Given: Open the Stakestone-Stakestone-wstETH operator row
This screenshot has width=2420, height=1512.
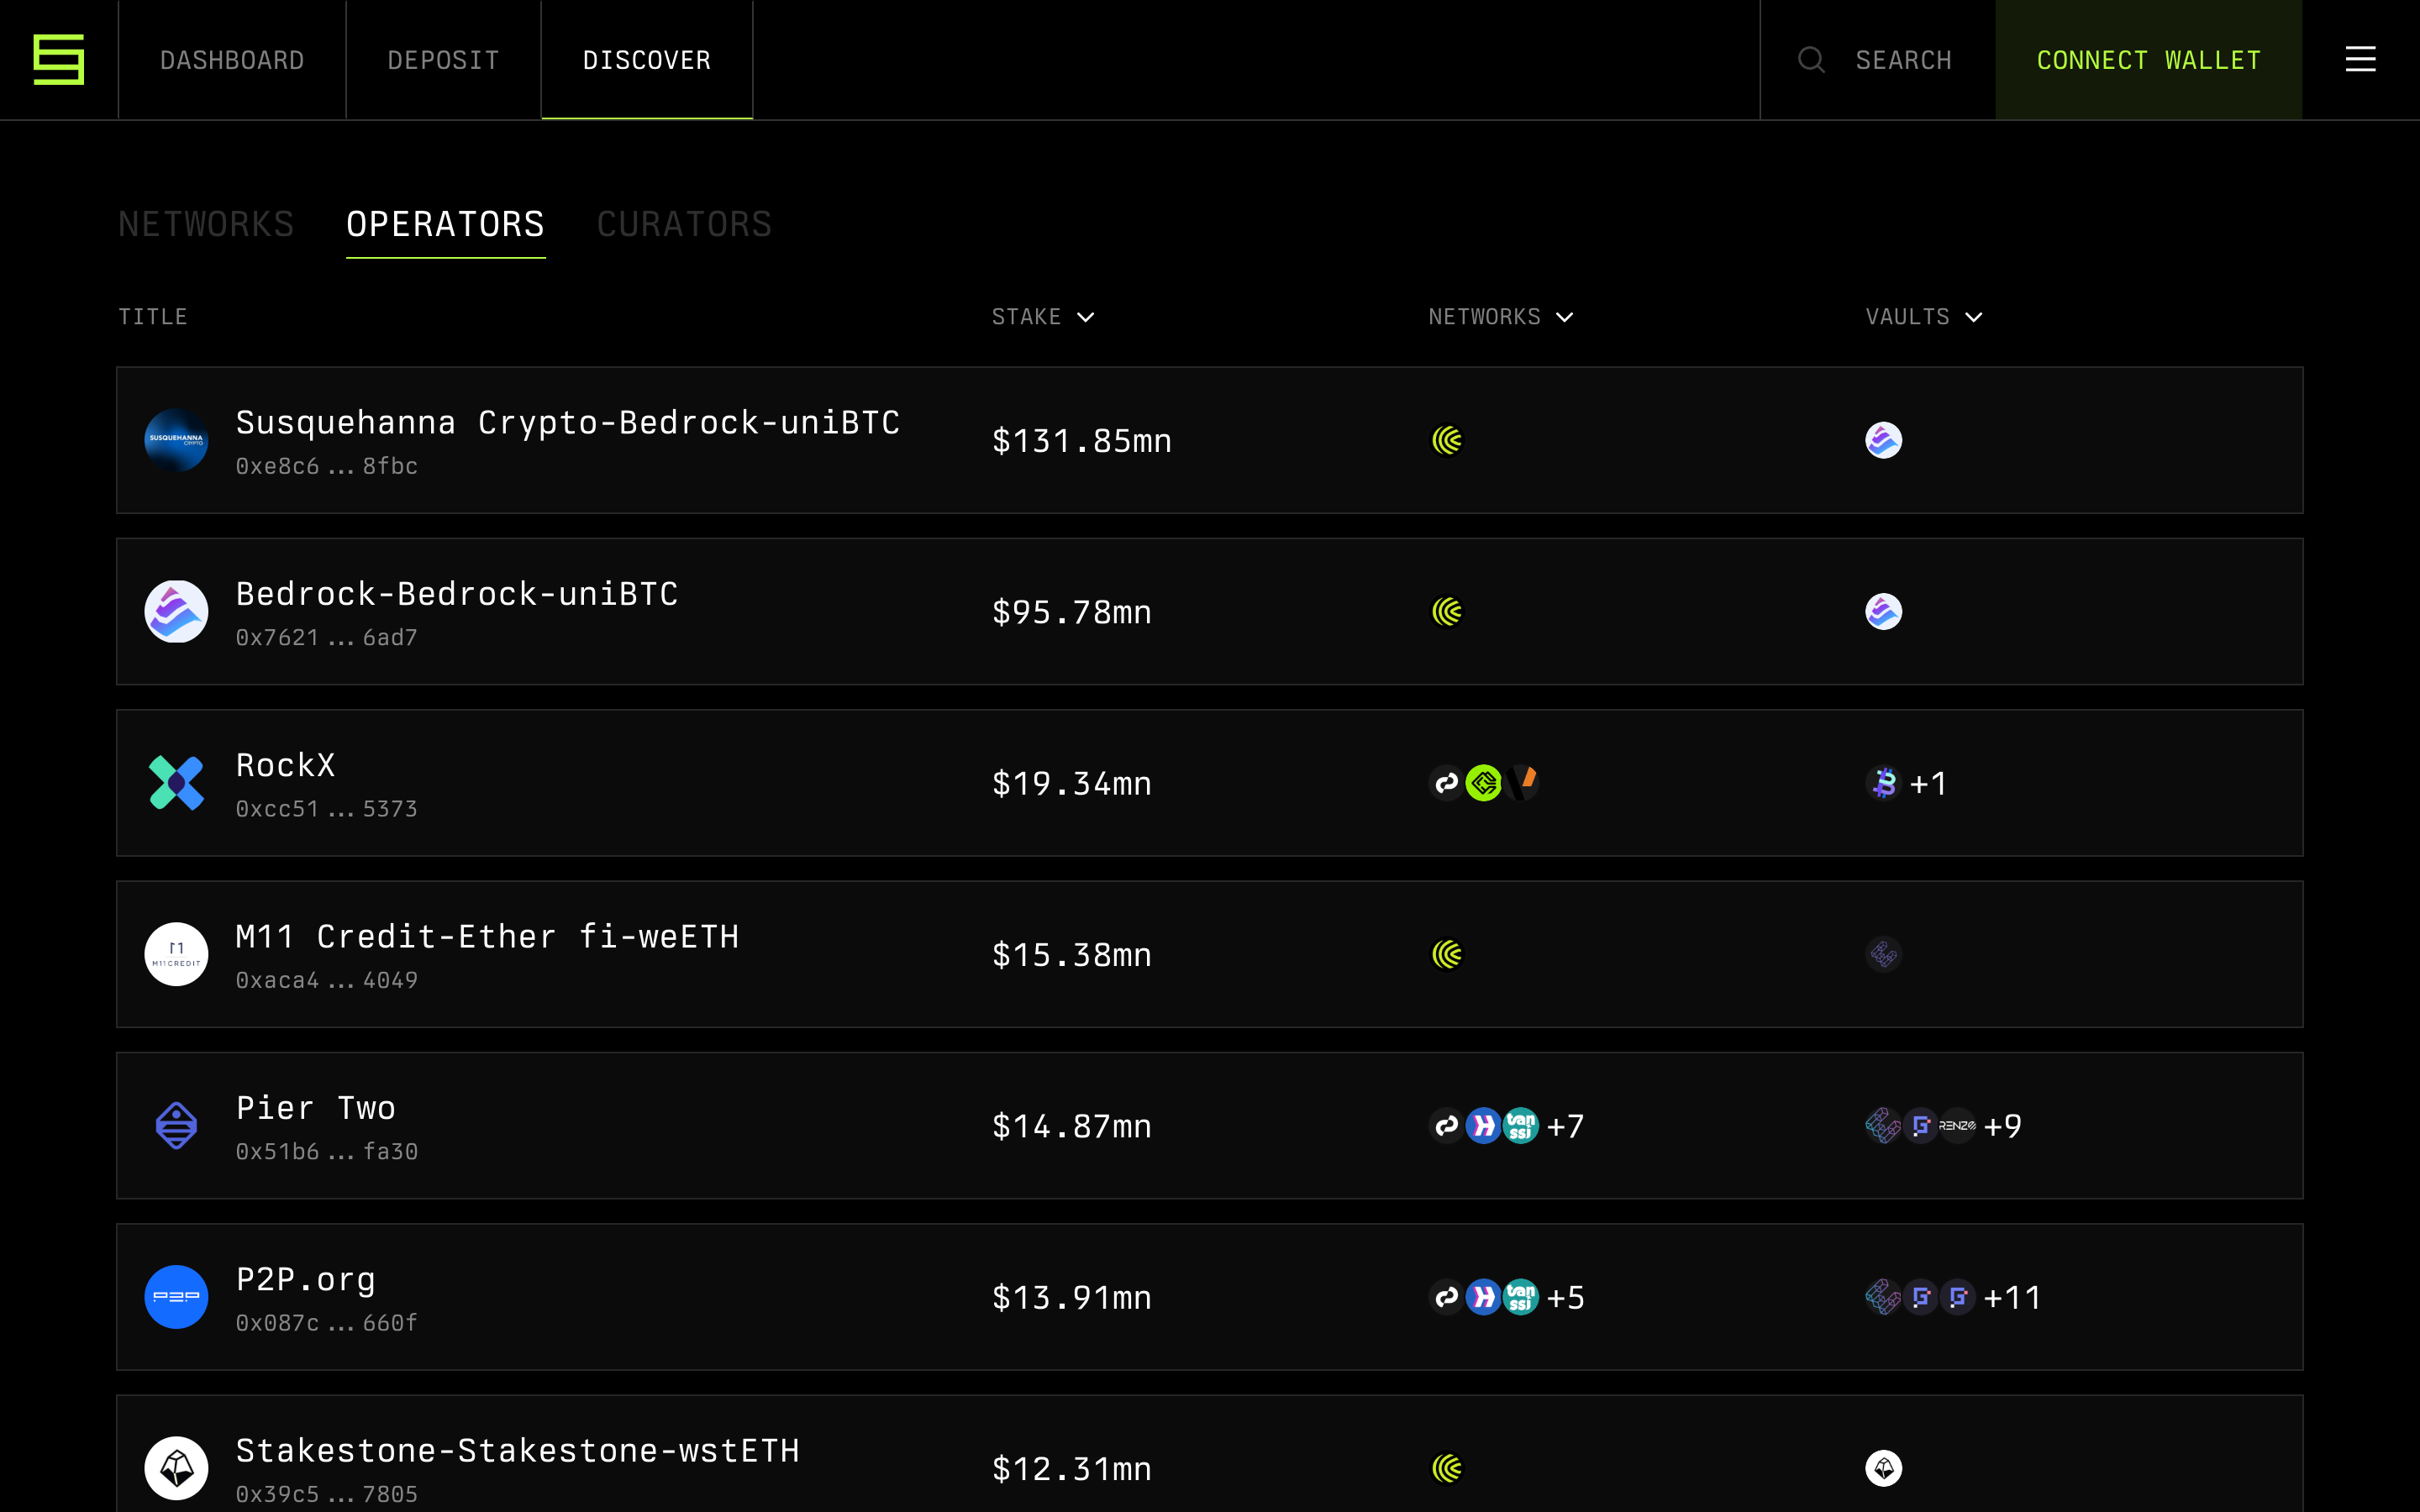Looking at the screenshot, I should (x=1210, y=1454).
